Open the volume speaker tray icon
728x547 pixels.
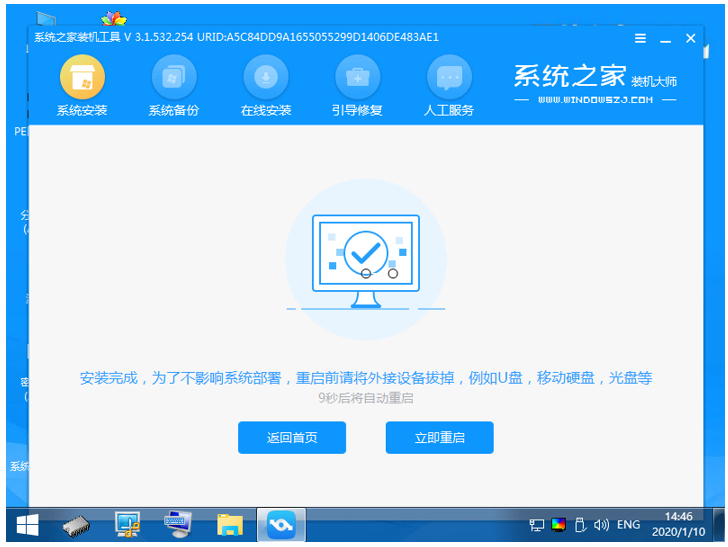[x=600, y=524]
